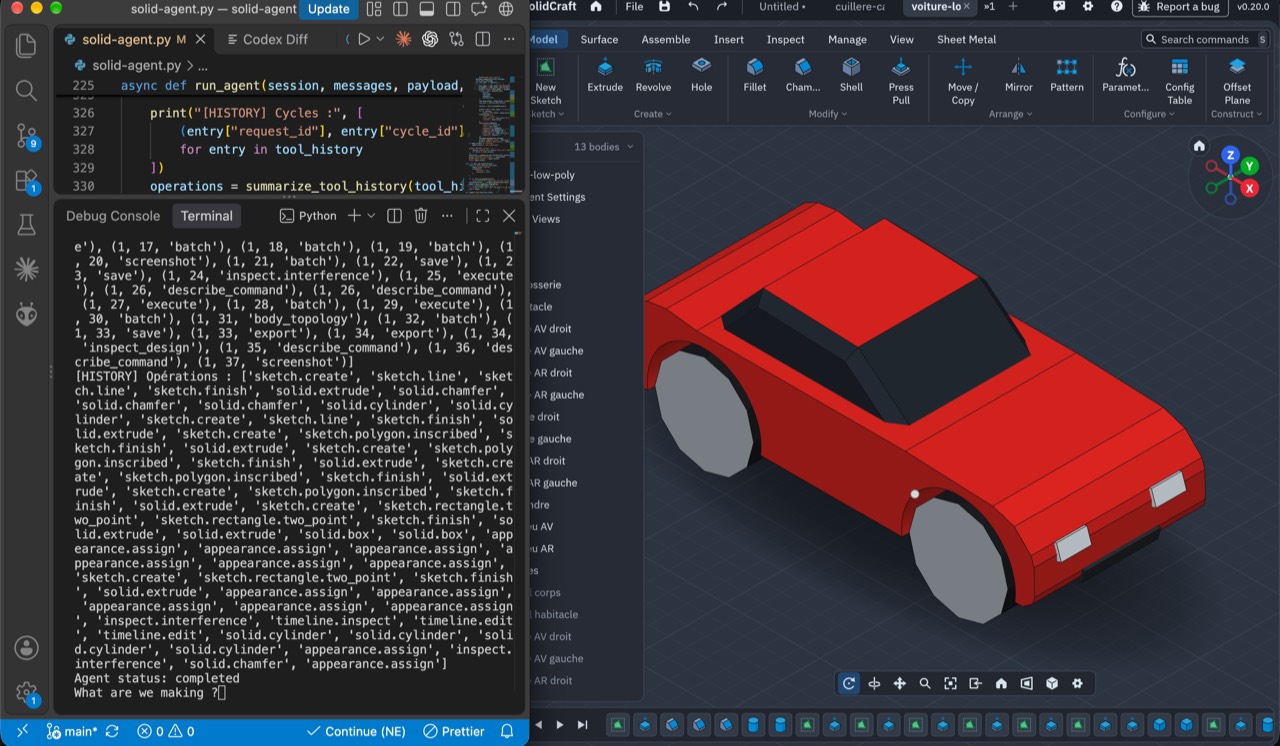This screenshot has width=1280, height=746.
Task: Select the Mirror tool
Action: click(x=1019, y=76)
